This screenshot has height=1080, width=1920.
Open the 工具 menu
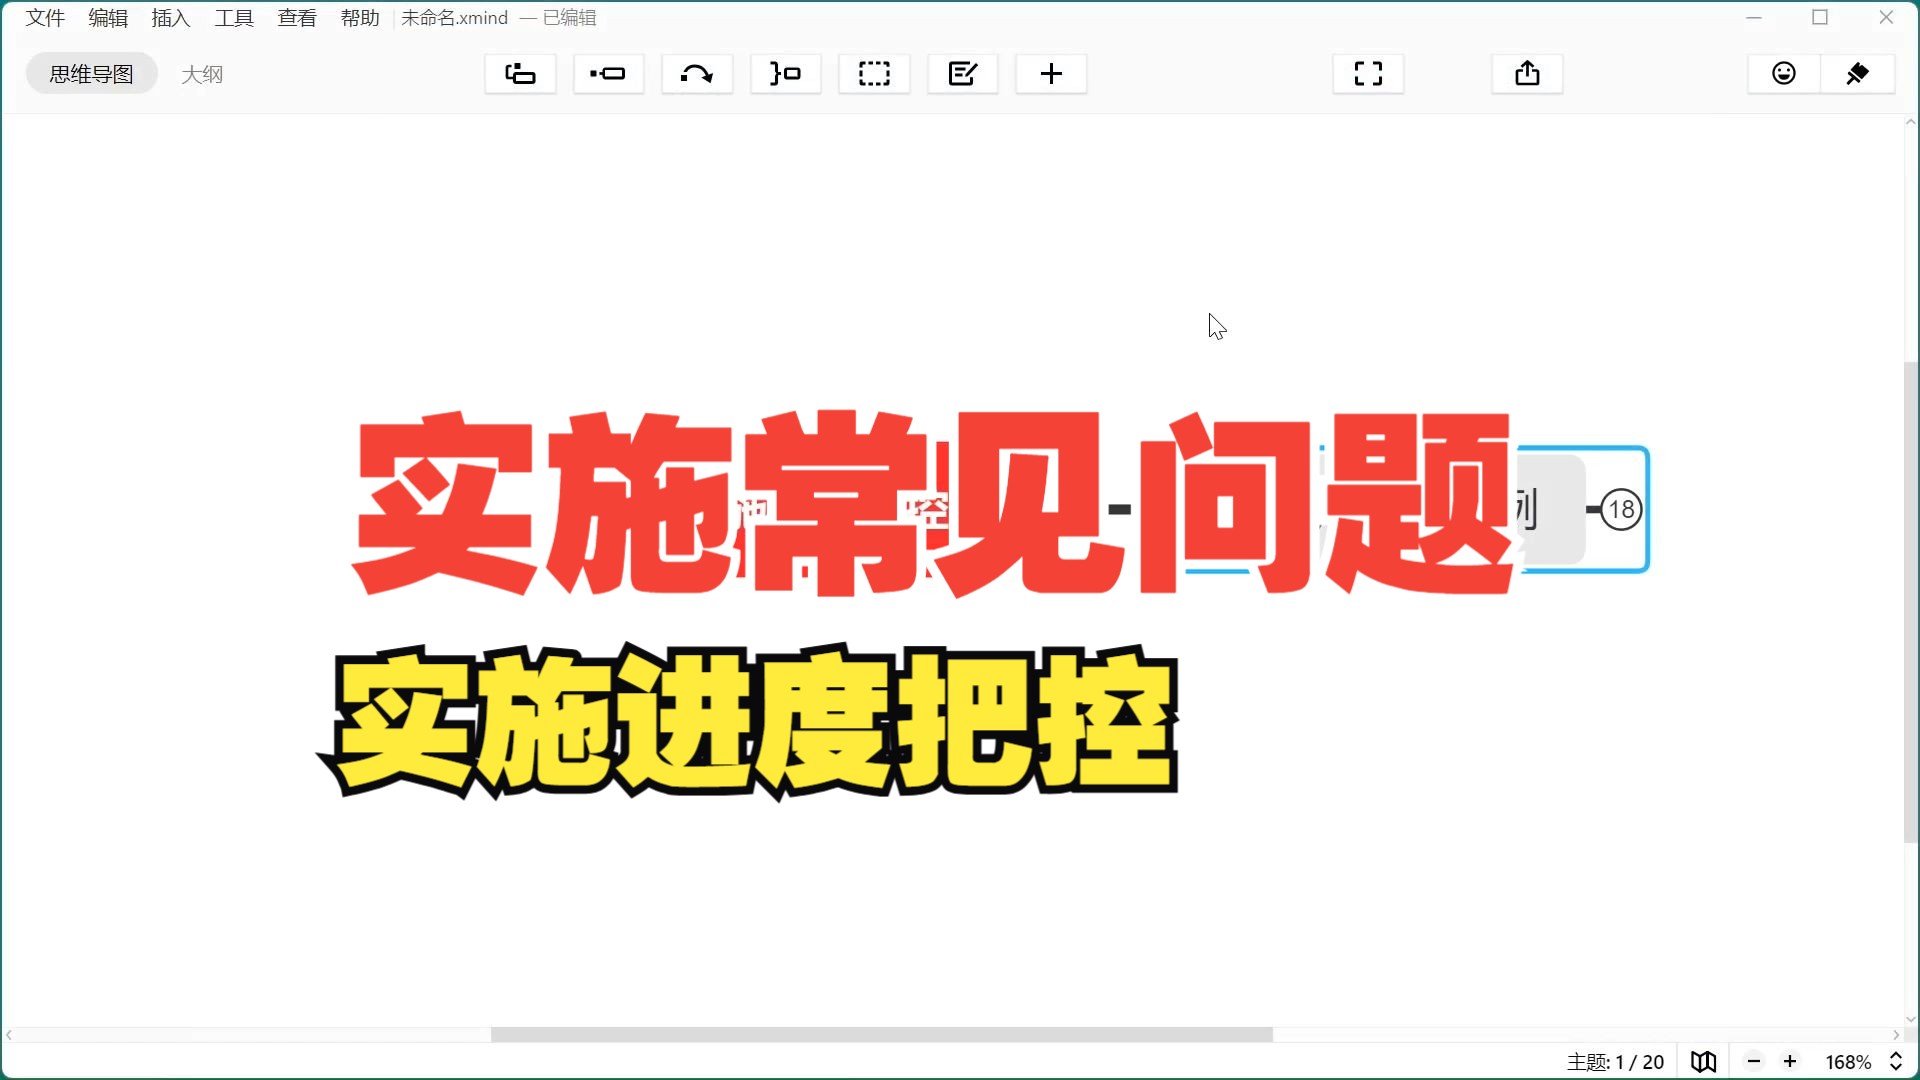coord(234,18)
